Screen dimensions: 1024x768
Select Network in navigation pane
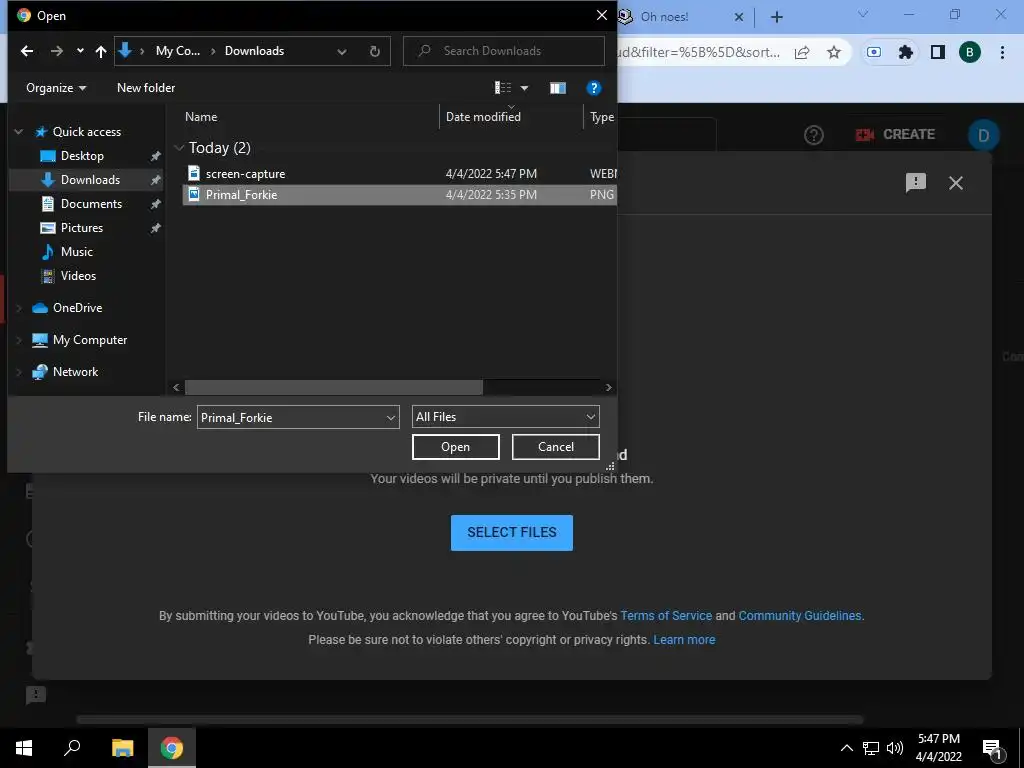(x=75, y=372)
